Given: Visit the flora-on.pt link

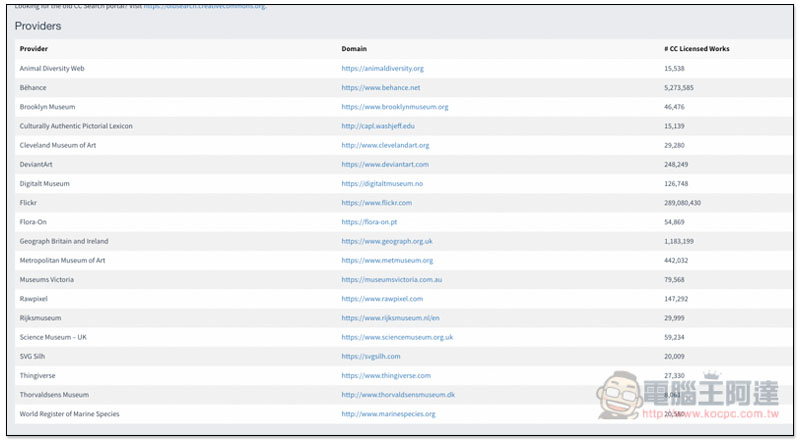Looking at the screenshot, I should [369, 222].
